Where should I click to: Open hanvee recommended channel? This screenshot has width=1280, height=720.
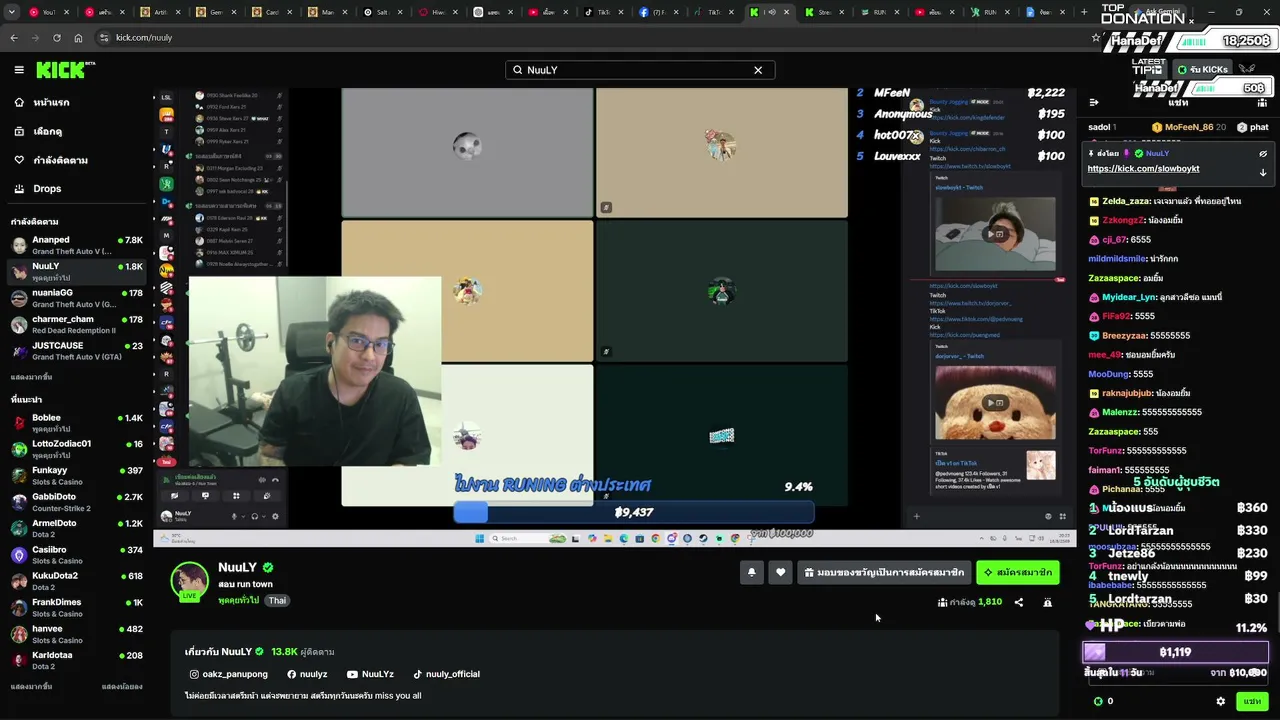[x=77, y=634]
